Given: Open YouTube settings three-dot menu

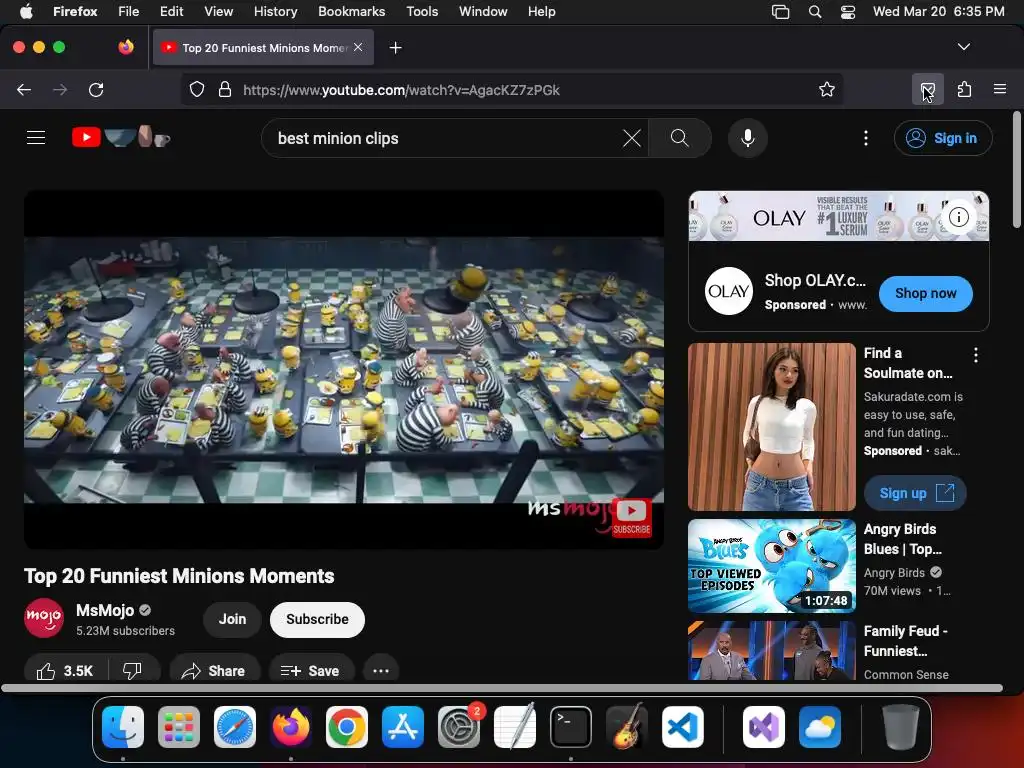Looking at the screenshot, I should [865, 138].
